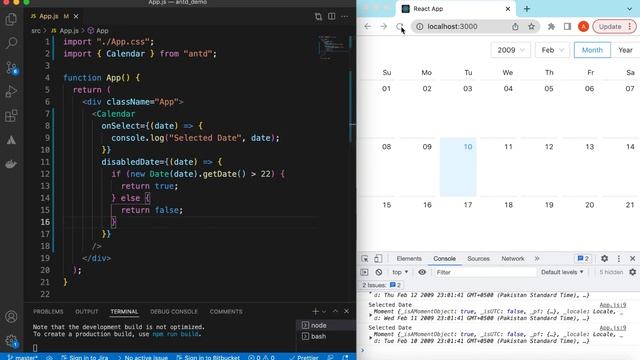Select the Month radio button

[592, 50]
